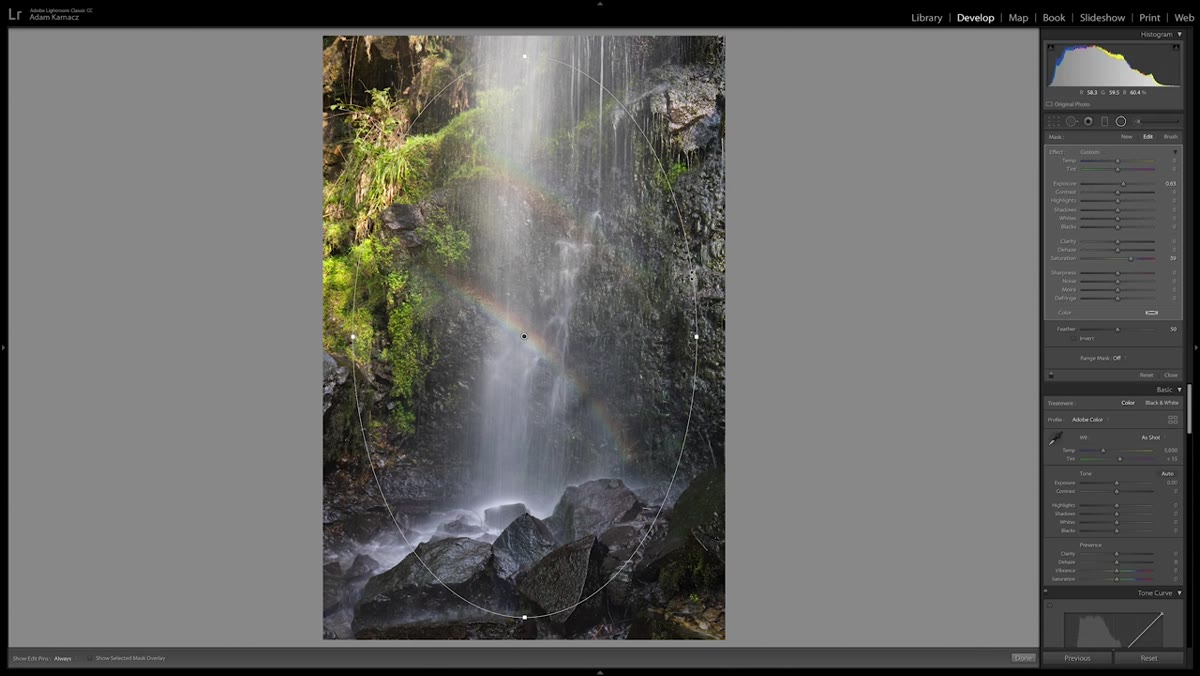Click the mask Saturation slider handle
This screenshot has height=676, width=1200.
tap(1131, 258)
